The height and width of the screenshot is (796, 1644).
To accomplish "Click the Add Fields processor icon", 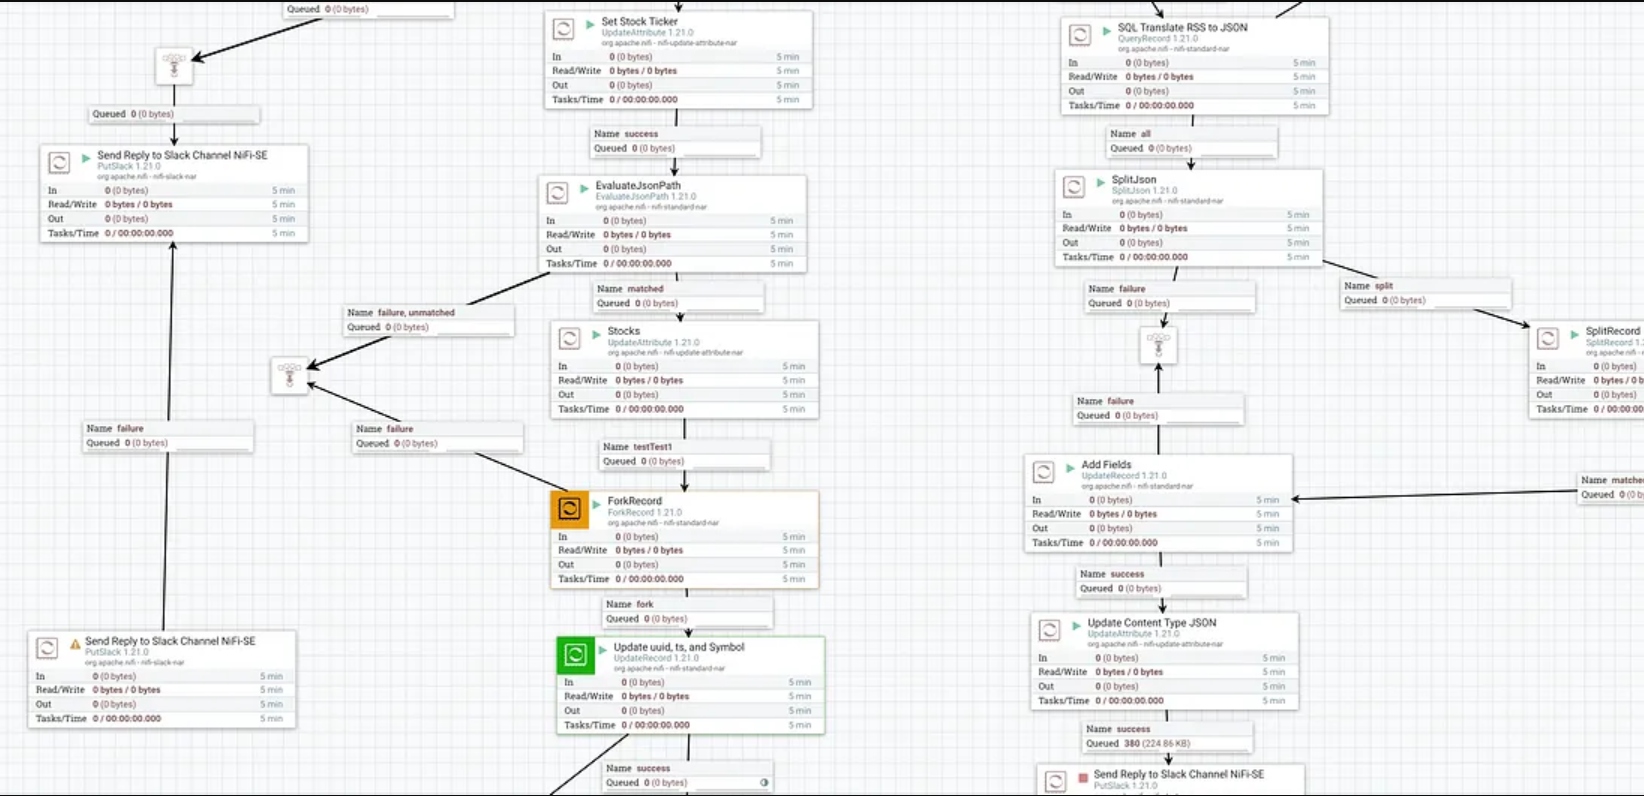I will pos(1043,472).
